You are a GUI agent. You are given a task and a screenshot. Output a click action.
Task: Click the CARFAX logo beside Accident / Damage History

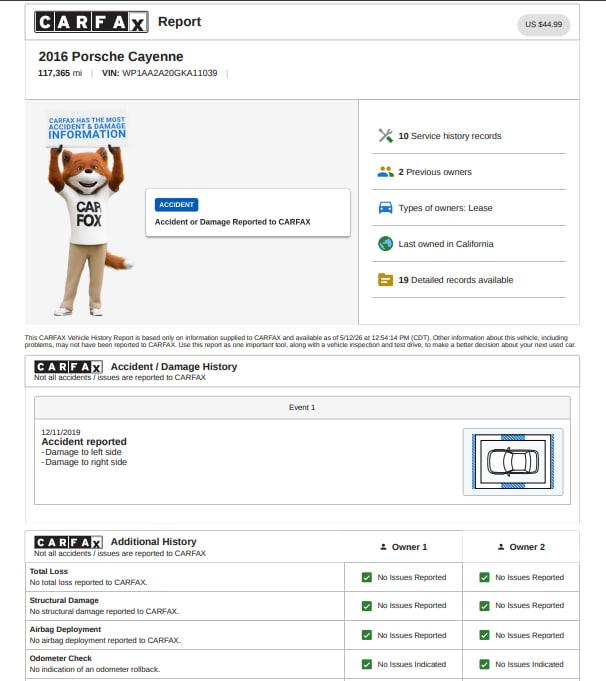pos(69,367)
